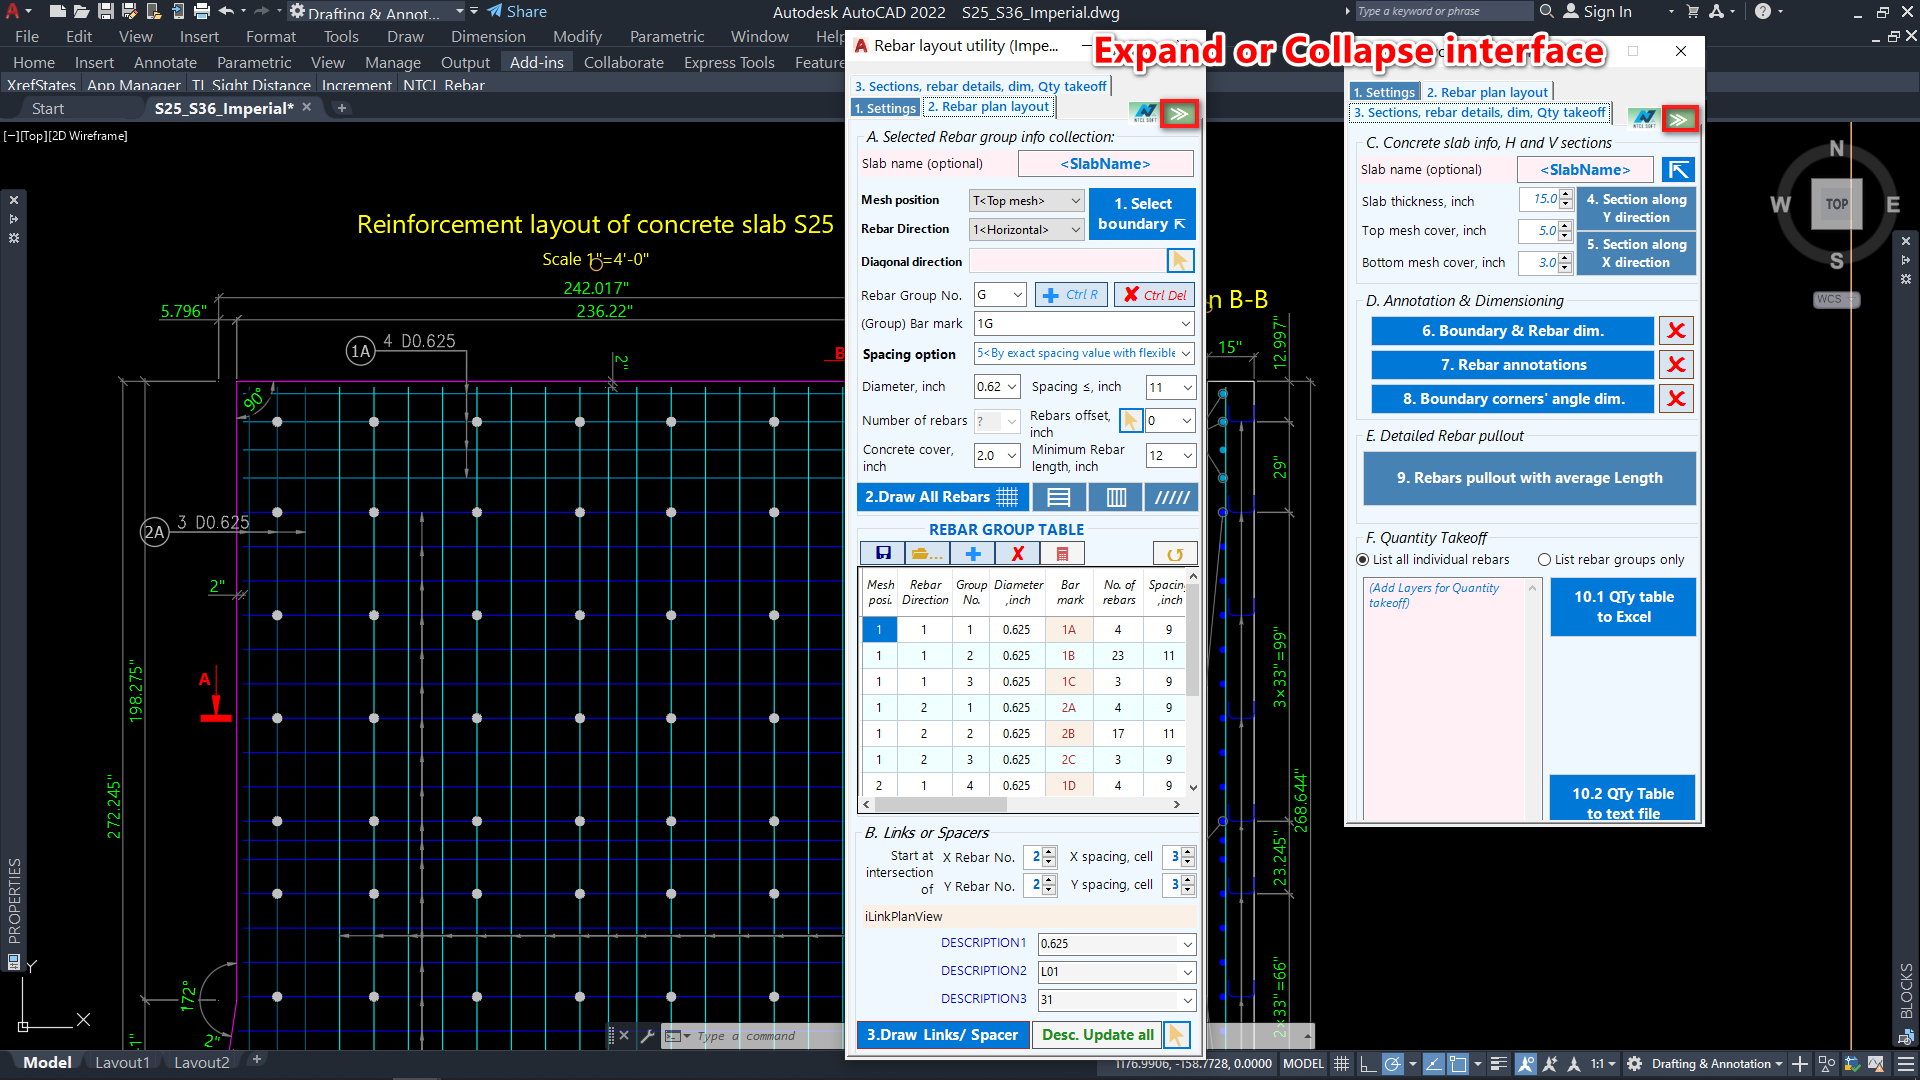This screenshot has height=1080, width=1920.
Task: Click the blue plus icon to add rebar group row
Action: click(972, 554)
